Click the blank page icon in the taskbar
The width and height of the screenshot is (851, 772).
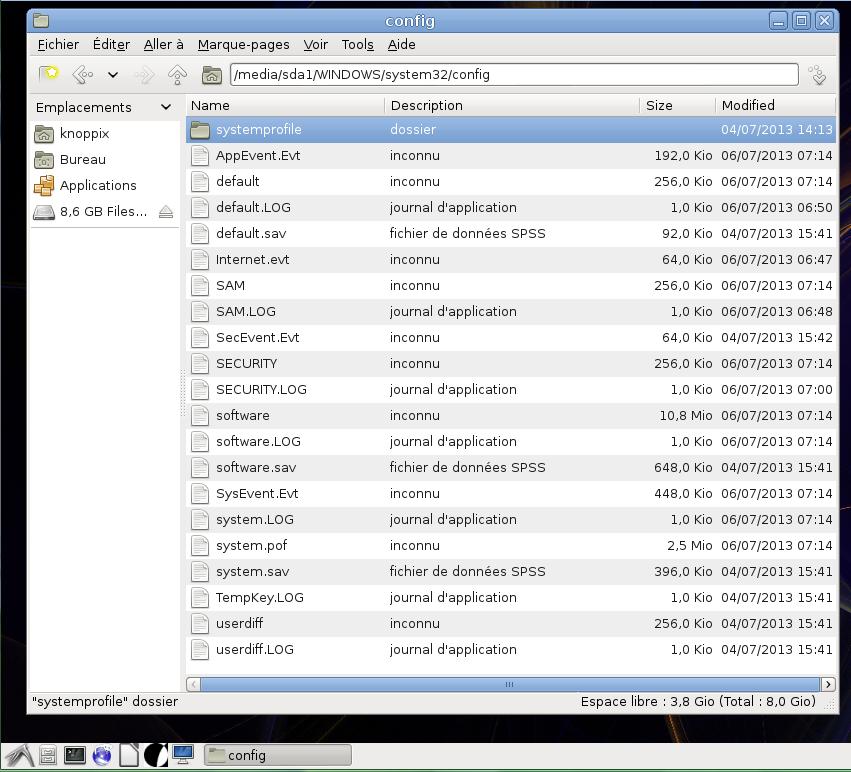[x=129, y=755]
